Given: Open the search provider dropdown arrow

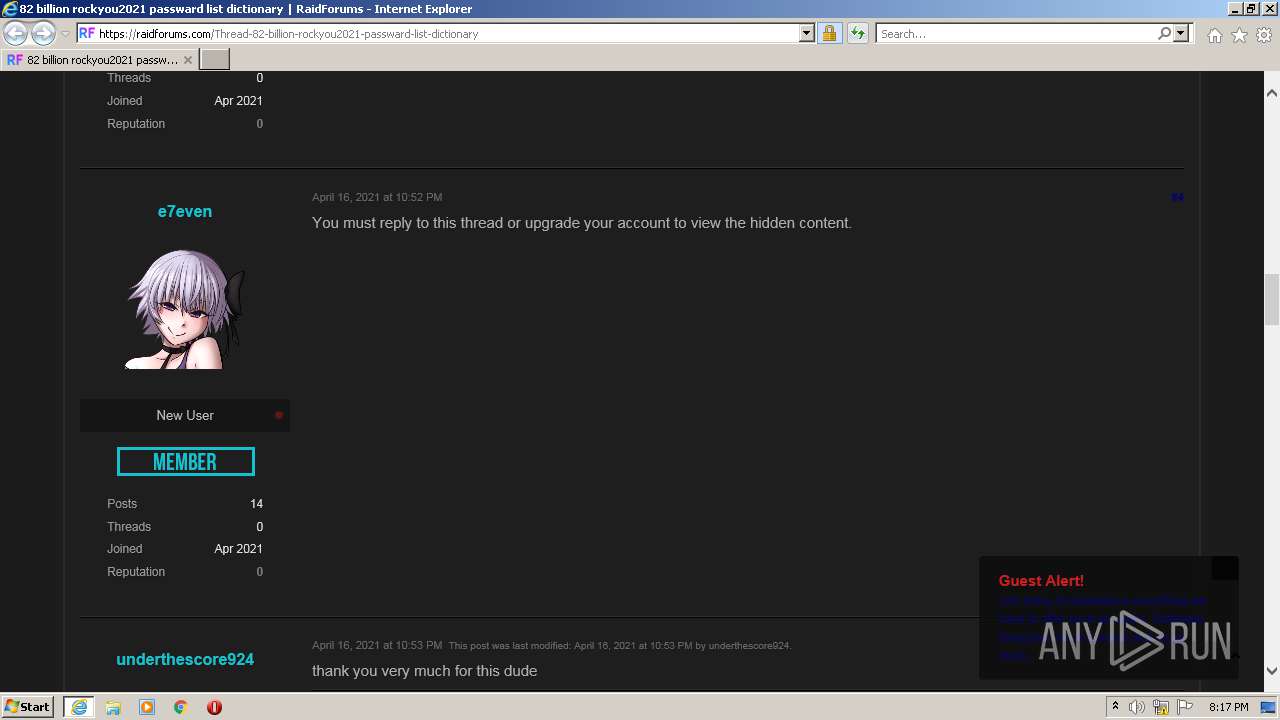Looking at the screenshot, I should tap(1181, 33).
